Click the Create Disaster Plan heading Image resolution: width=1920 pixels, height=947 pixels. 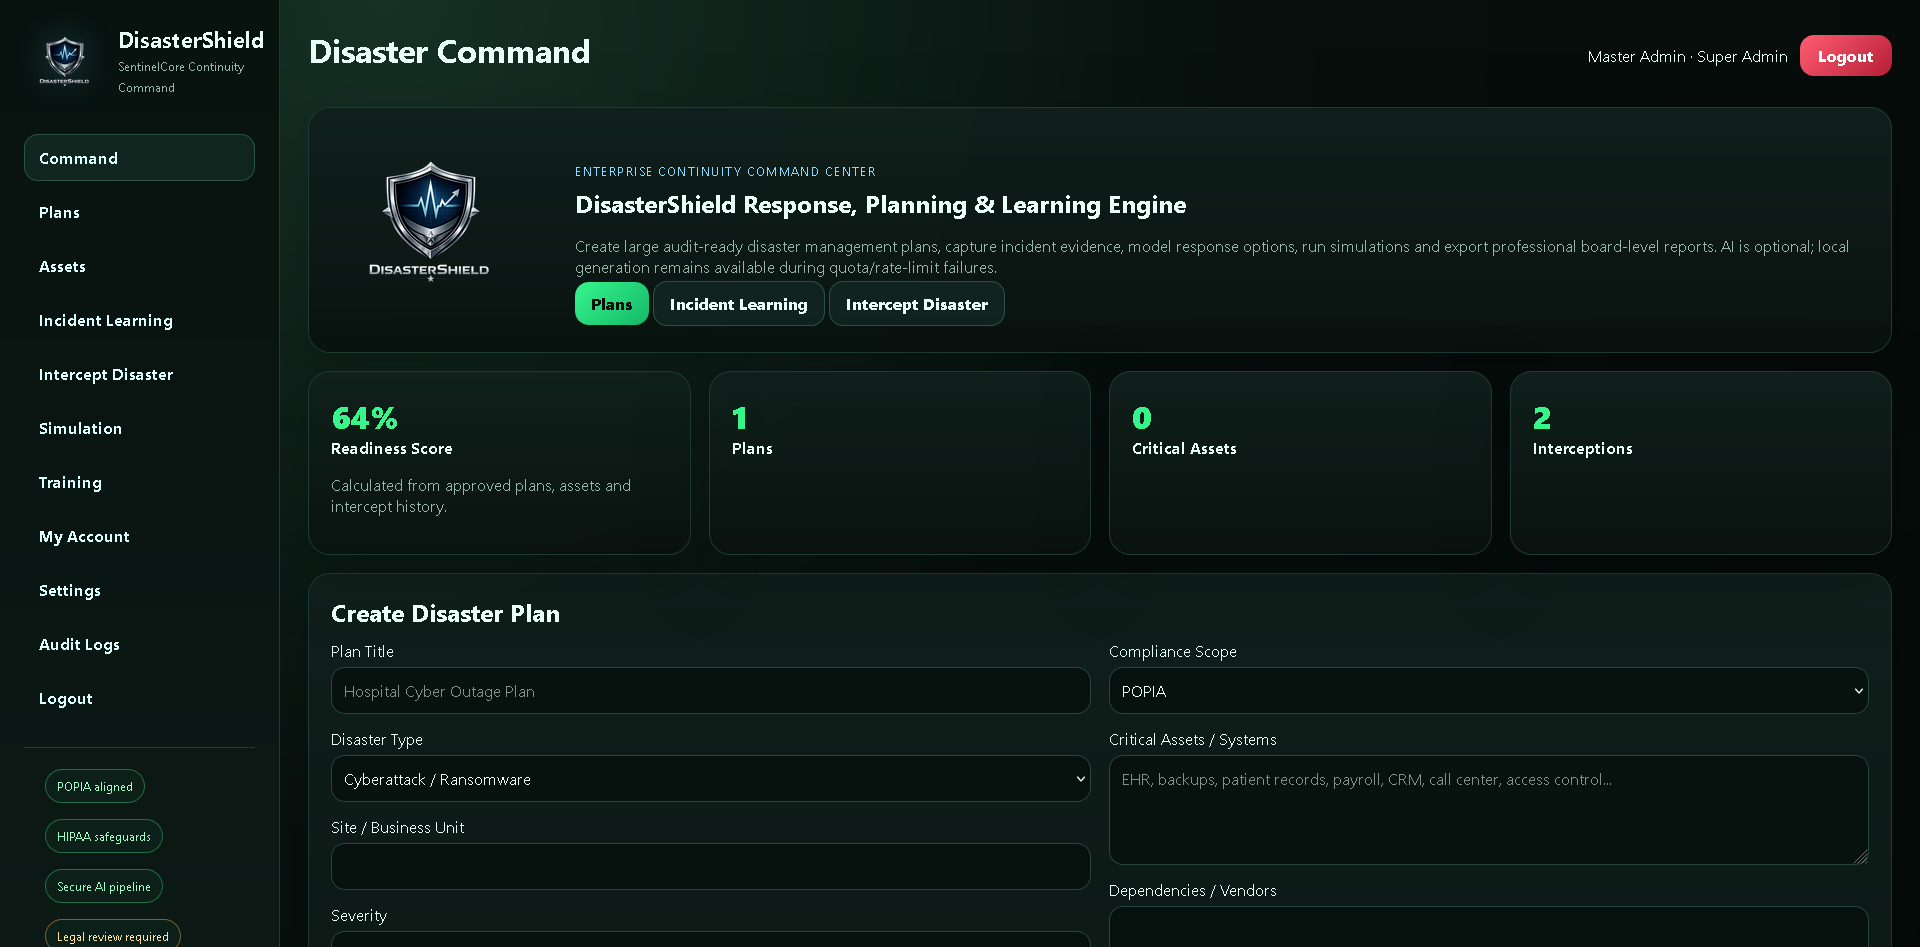tap(445, 614)
